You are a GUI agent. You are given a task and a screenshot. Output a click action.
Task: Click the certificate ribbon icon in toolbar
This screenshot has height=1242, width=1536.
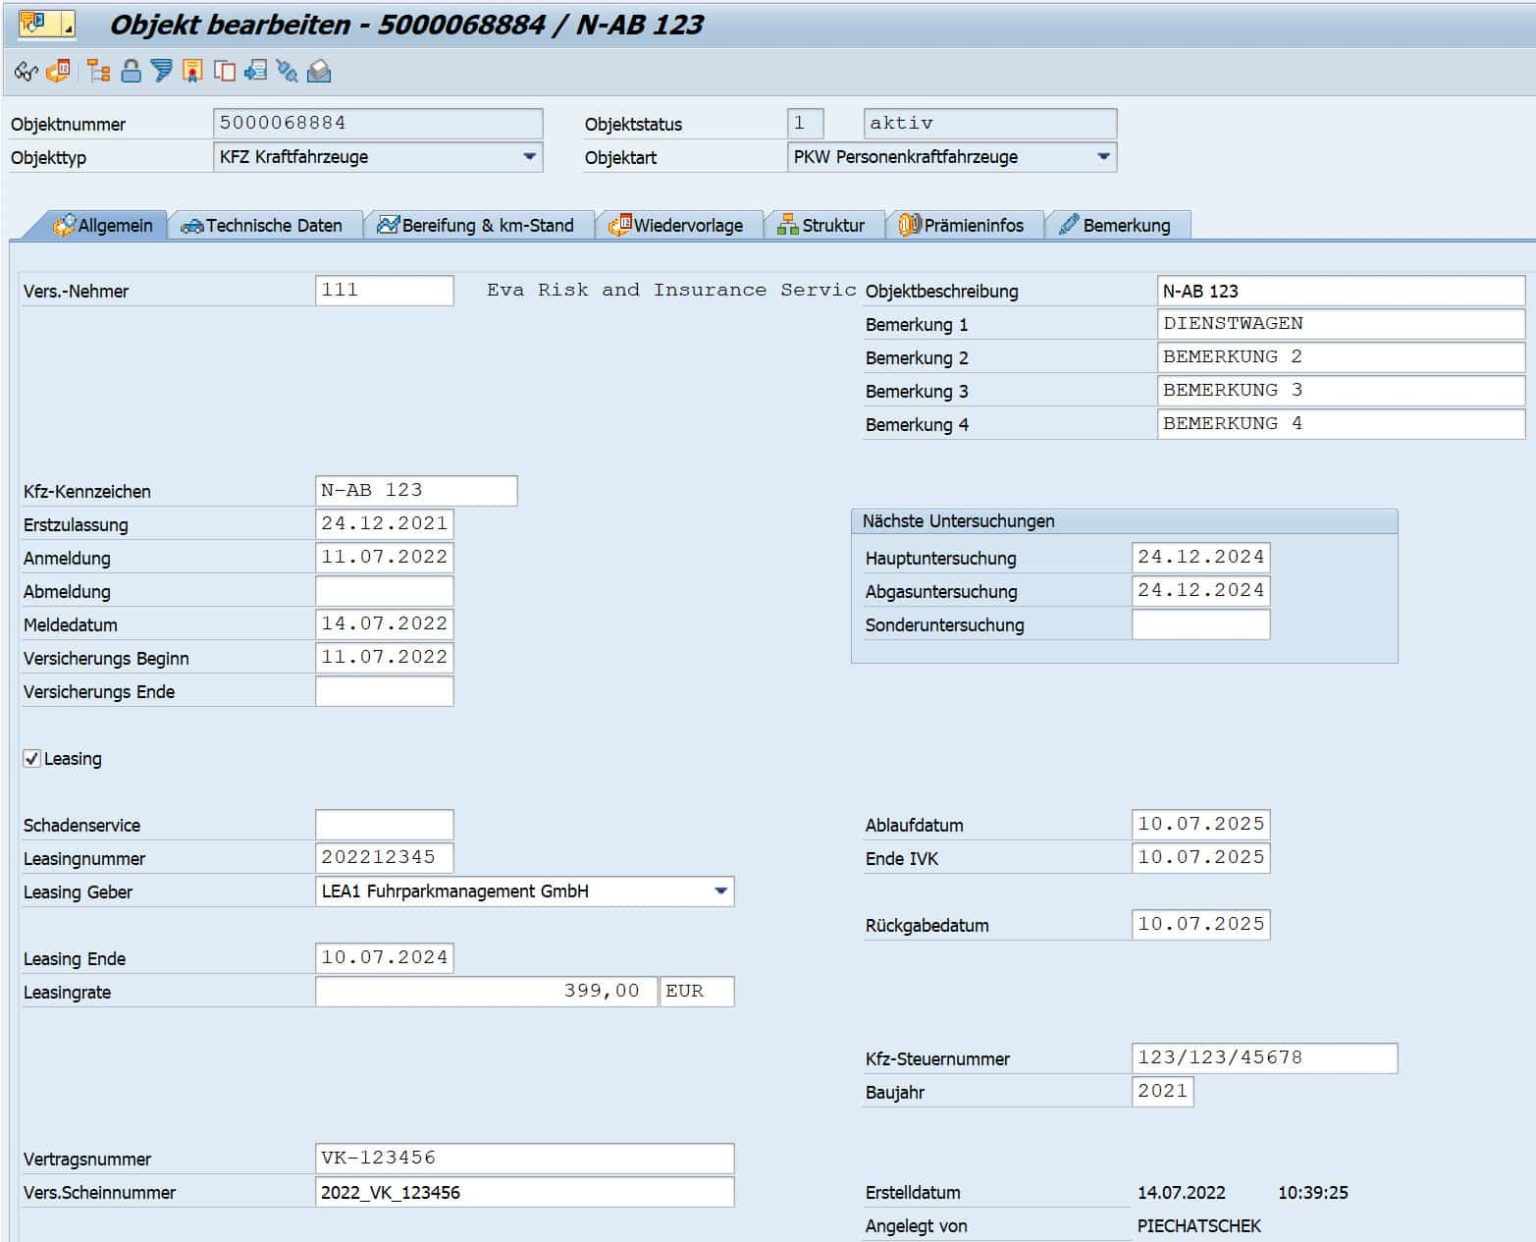pos(192,71)
